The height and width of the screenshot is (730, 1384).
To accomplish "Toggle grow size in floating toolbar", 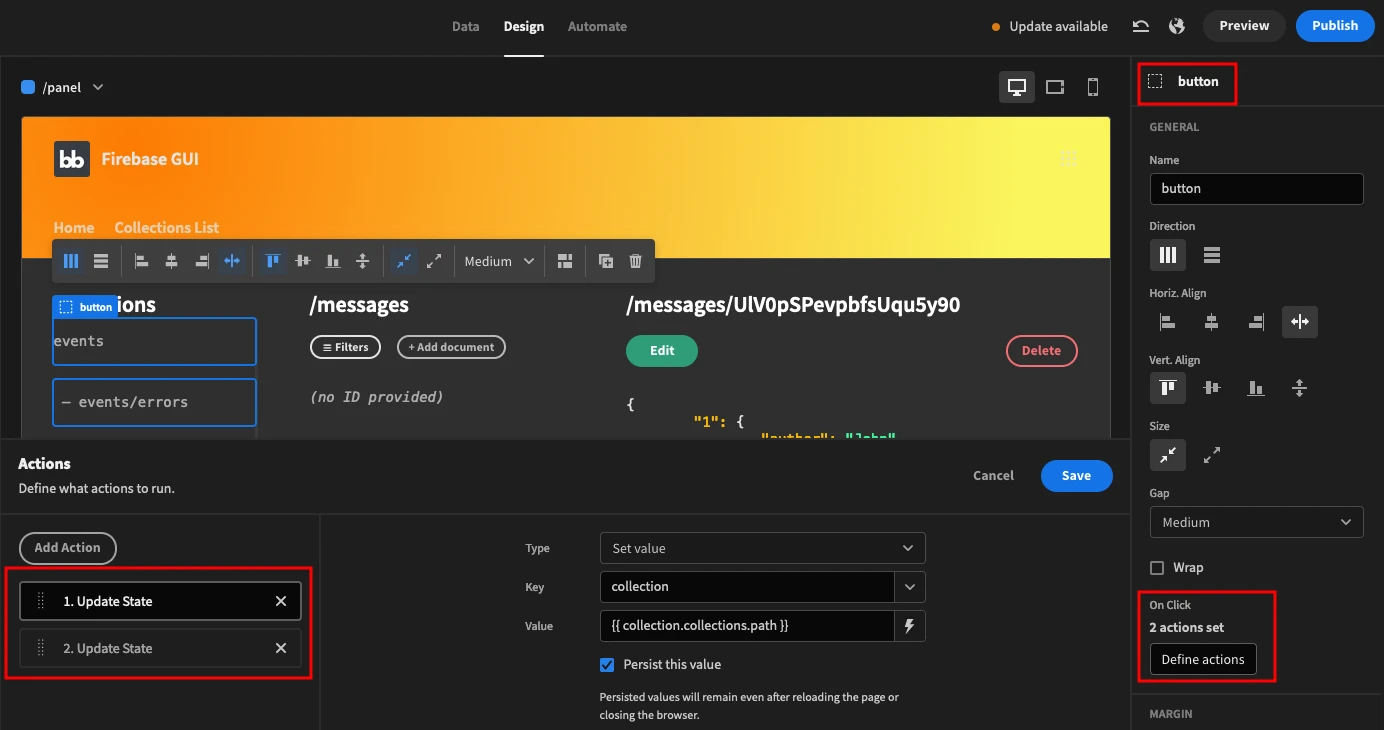I will click(434, 261).
